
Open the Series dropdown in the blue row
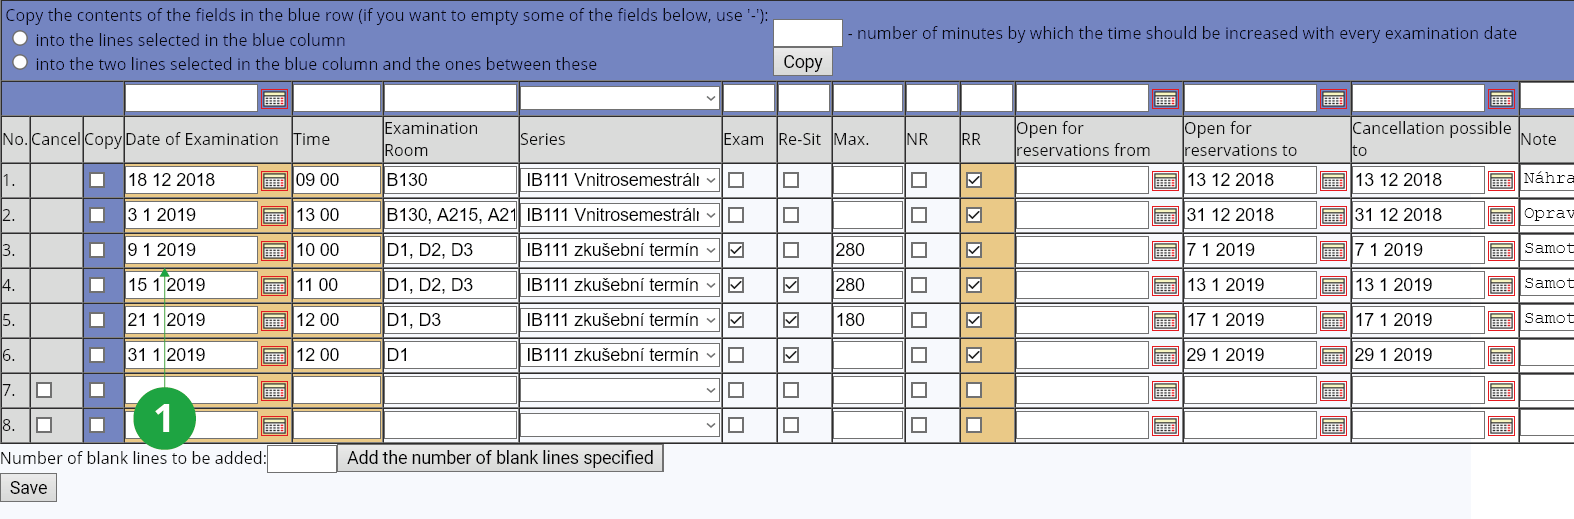[x=620, y=98]
